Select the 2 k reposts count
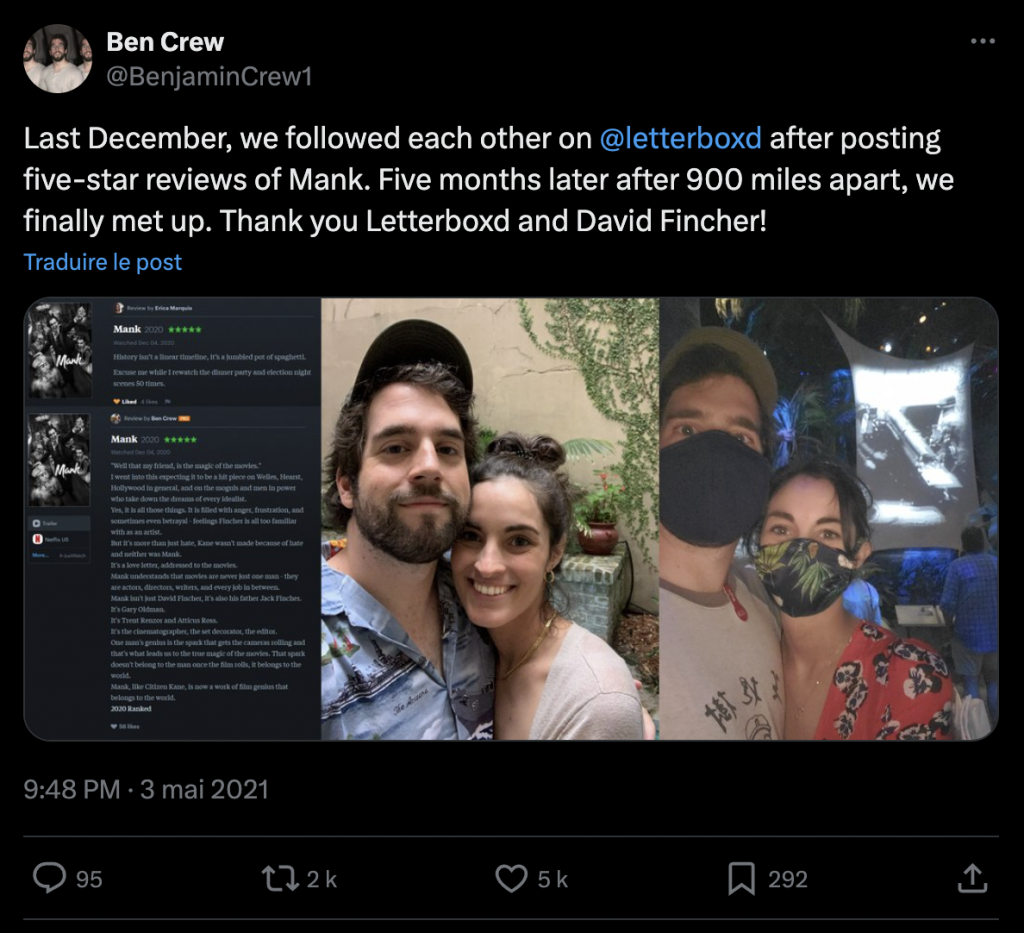Screen dimensions: 1024x933 point(321,880)
